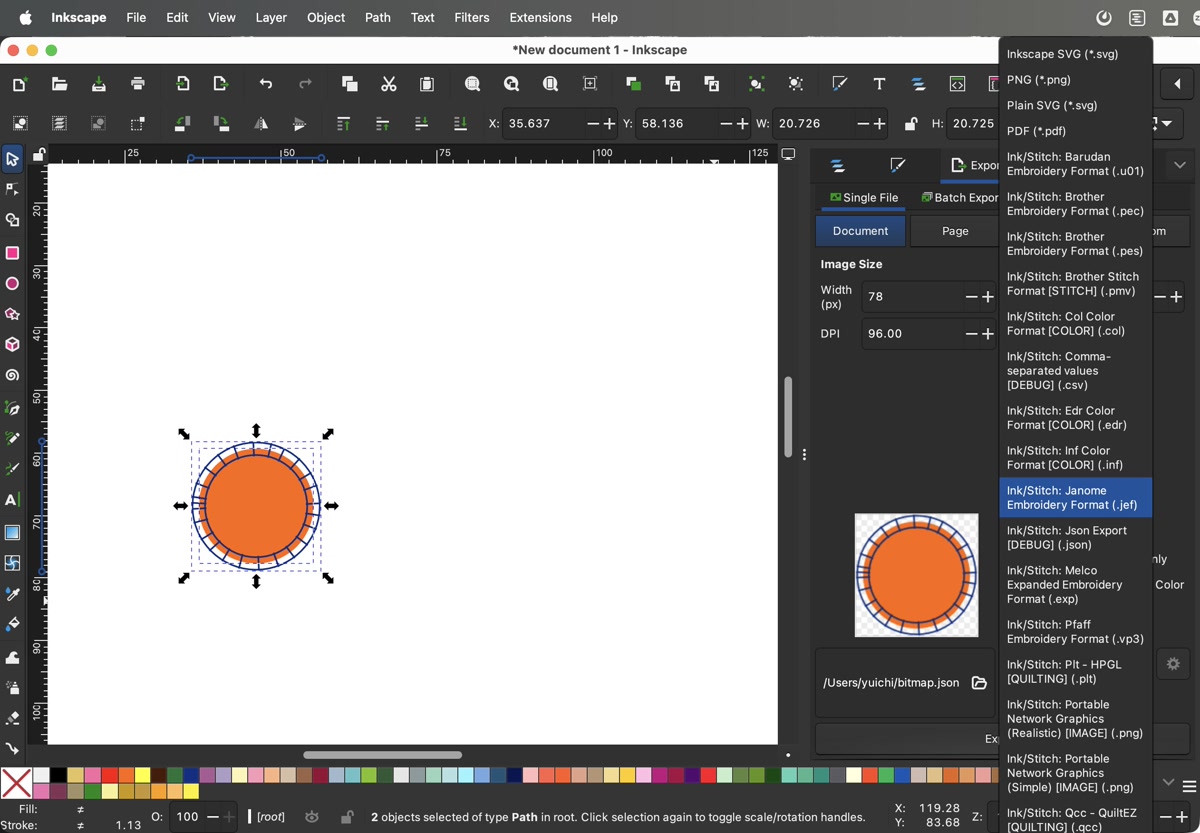
Task: Print the document icon
Action: pyautogui.click(x=137, y=84)
